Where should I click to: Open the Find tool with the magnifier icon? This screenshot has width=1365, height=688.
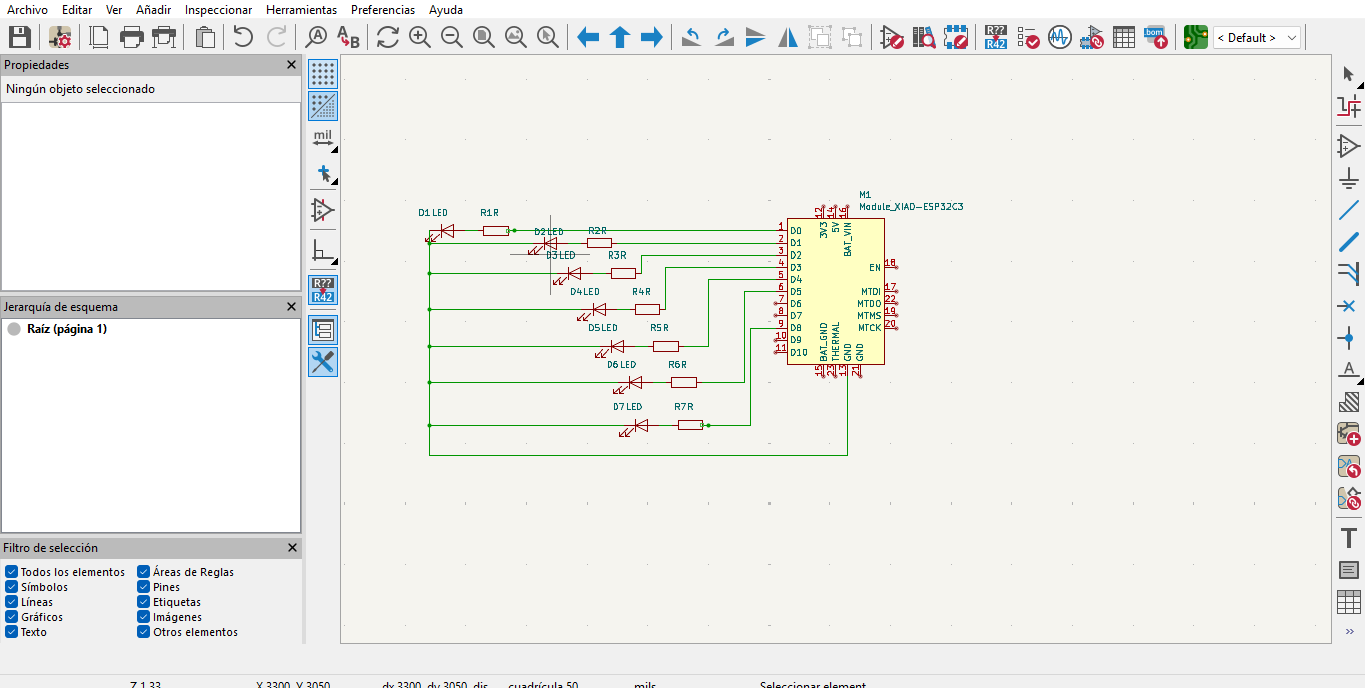[316, 38]
